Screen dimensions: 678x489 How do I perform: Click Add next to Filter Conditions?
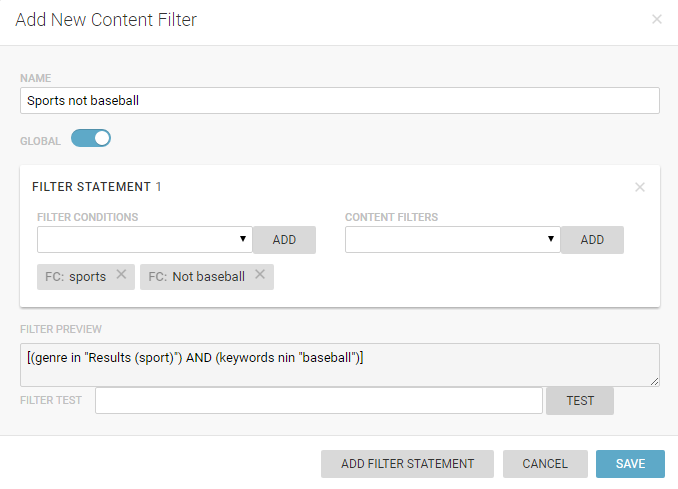[x=284, y=240]
